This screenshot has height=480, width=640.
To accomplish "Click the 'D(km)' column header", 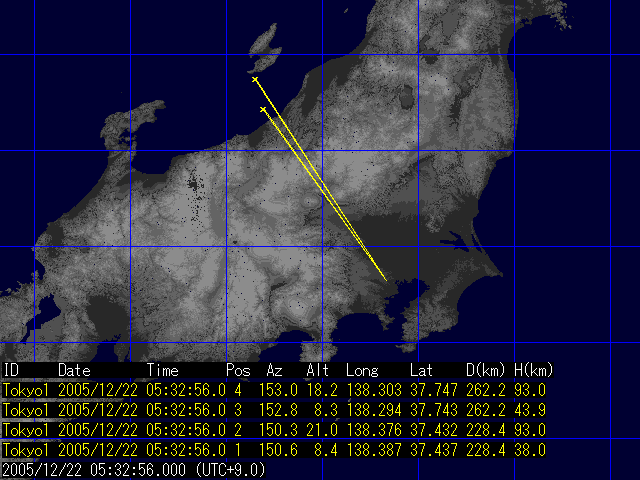I will tap(485, 371).
